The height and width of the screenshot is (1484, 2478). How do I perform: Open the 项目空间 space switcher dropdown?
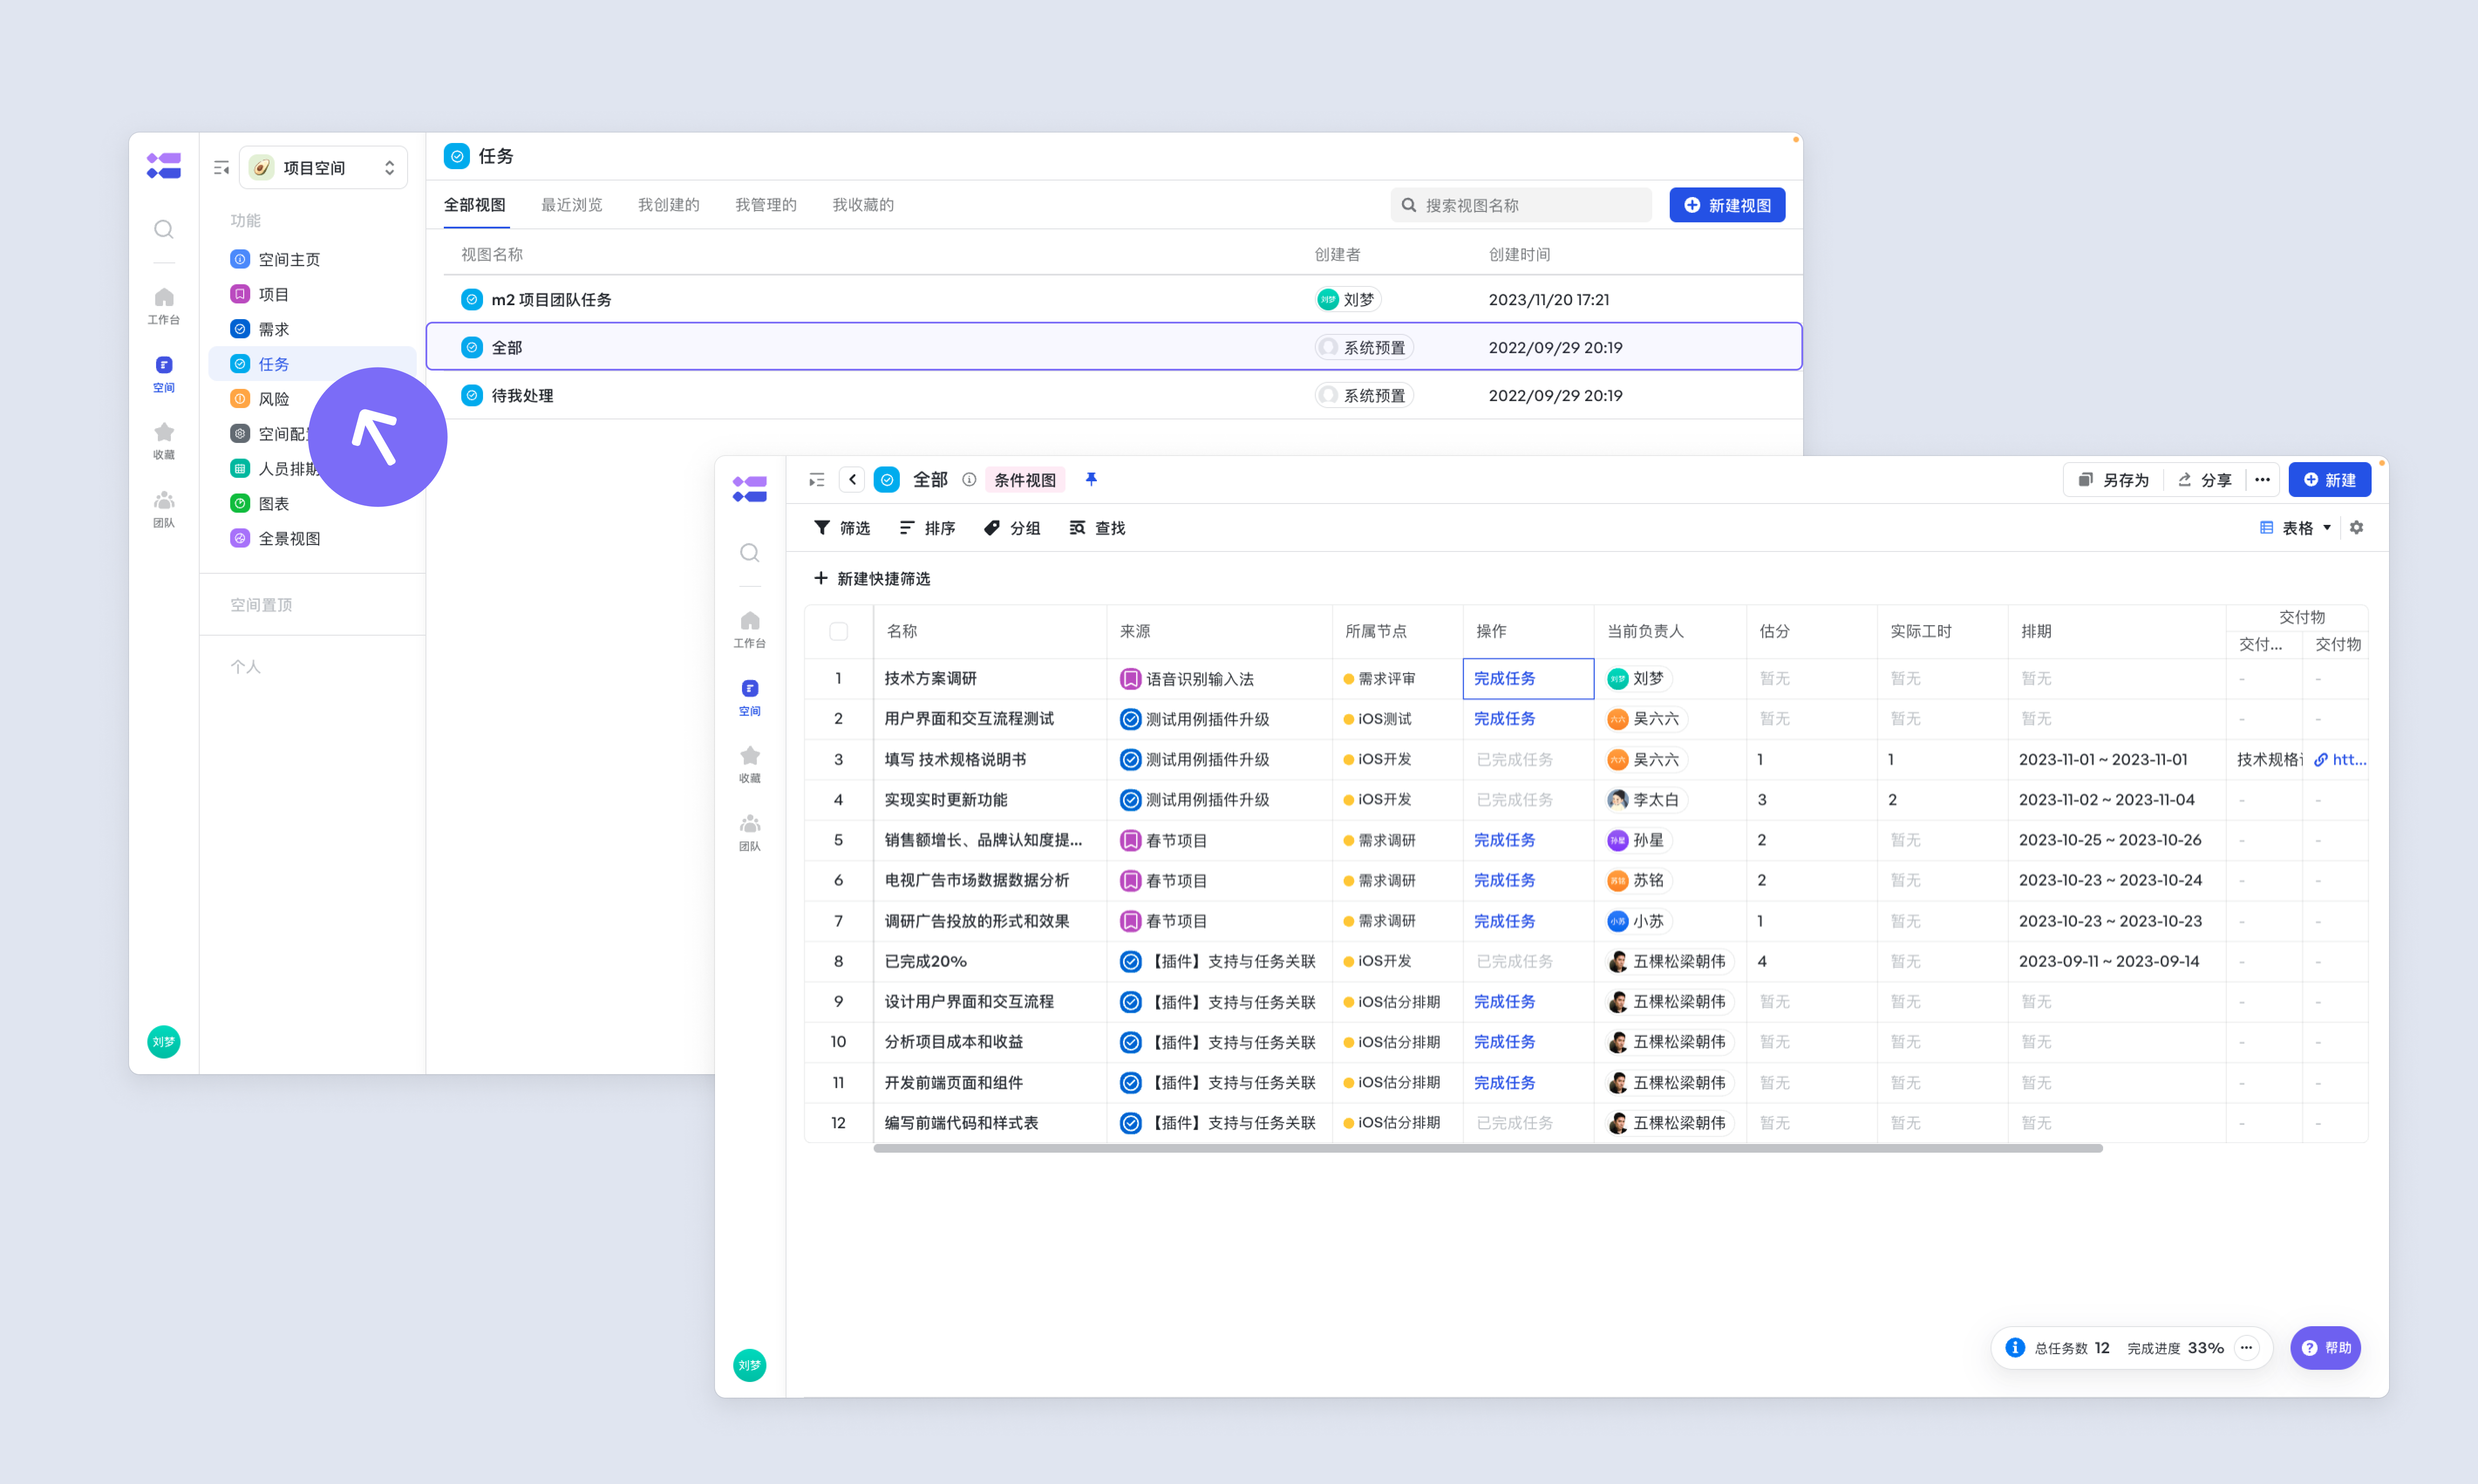click(x=323, y=168)
